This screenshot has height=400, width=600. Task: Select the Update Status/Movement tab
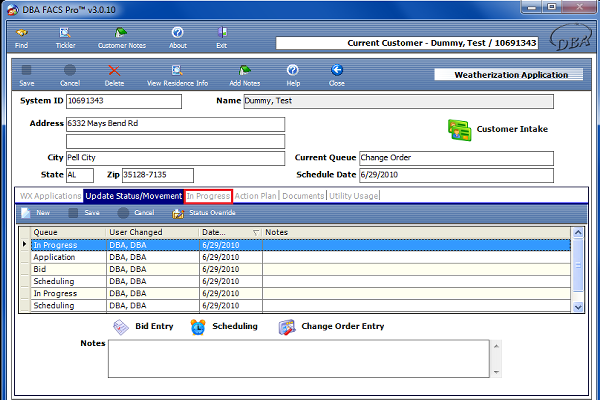tap(134, 196)
